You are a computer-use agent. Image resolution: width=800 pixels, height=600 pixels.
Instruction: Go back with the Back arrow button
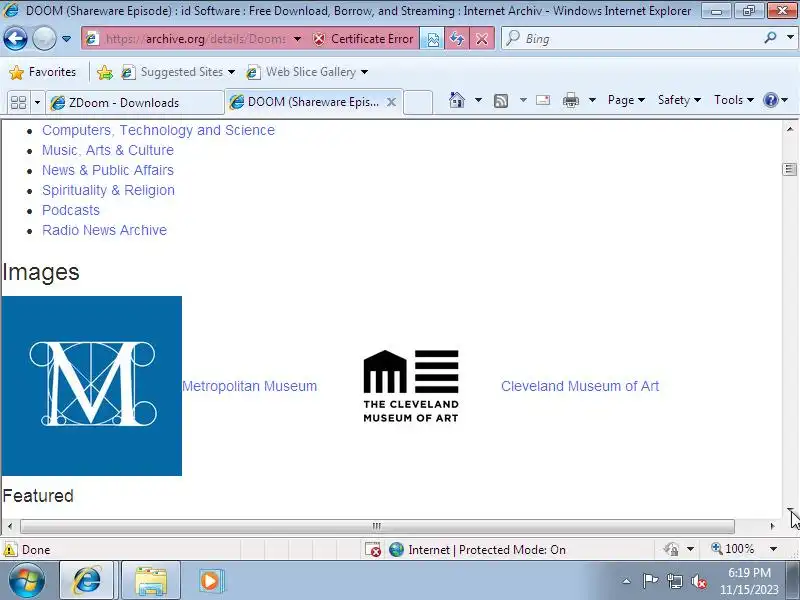coord(15,39)
